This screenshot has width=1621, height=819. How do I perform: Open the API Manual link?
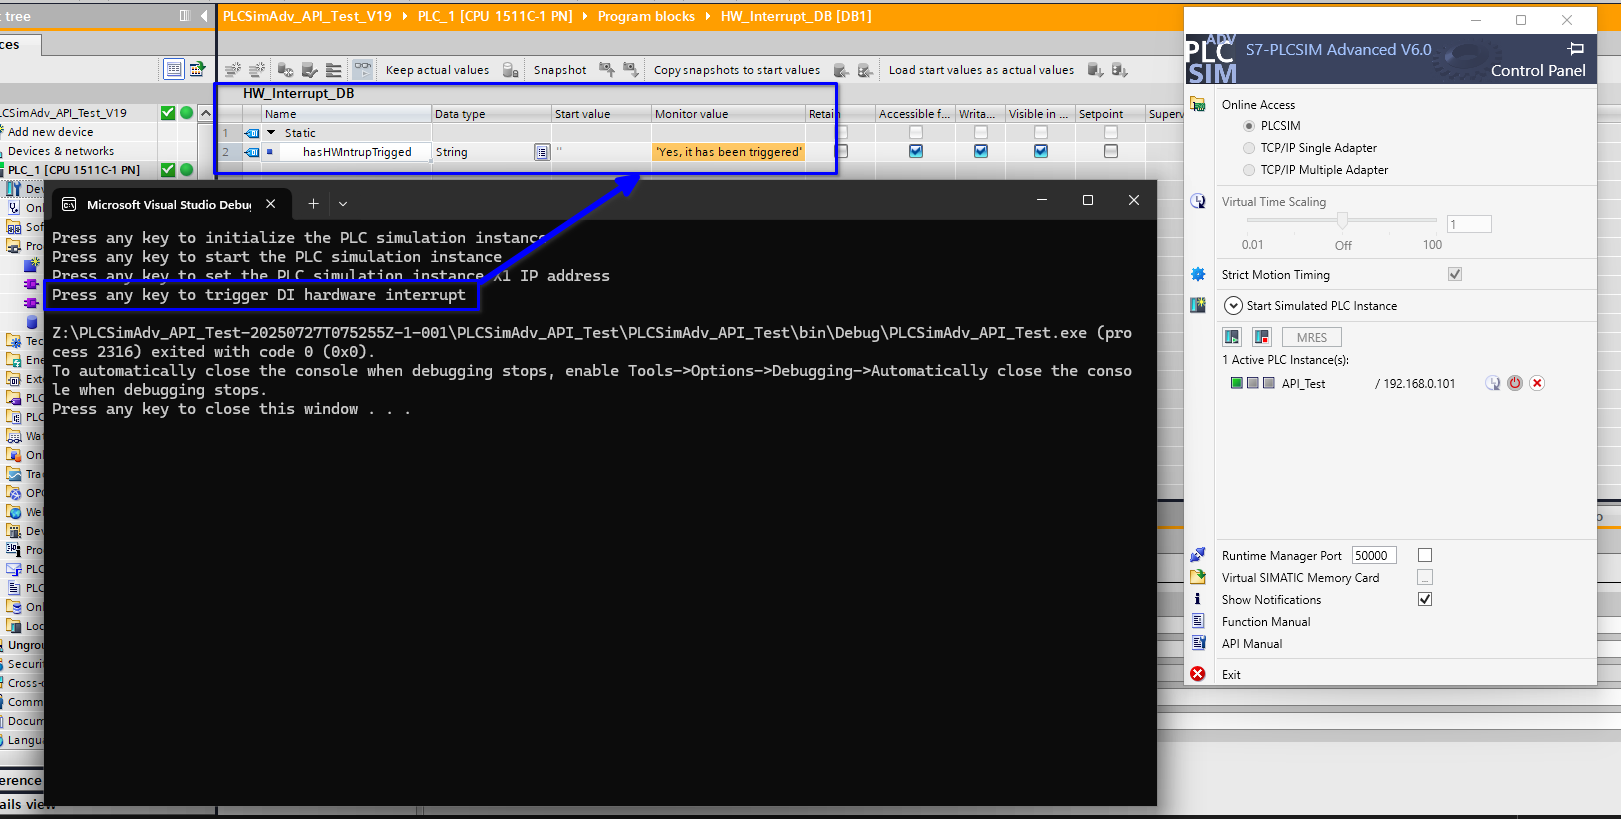point(1251,644)
